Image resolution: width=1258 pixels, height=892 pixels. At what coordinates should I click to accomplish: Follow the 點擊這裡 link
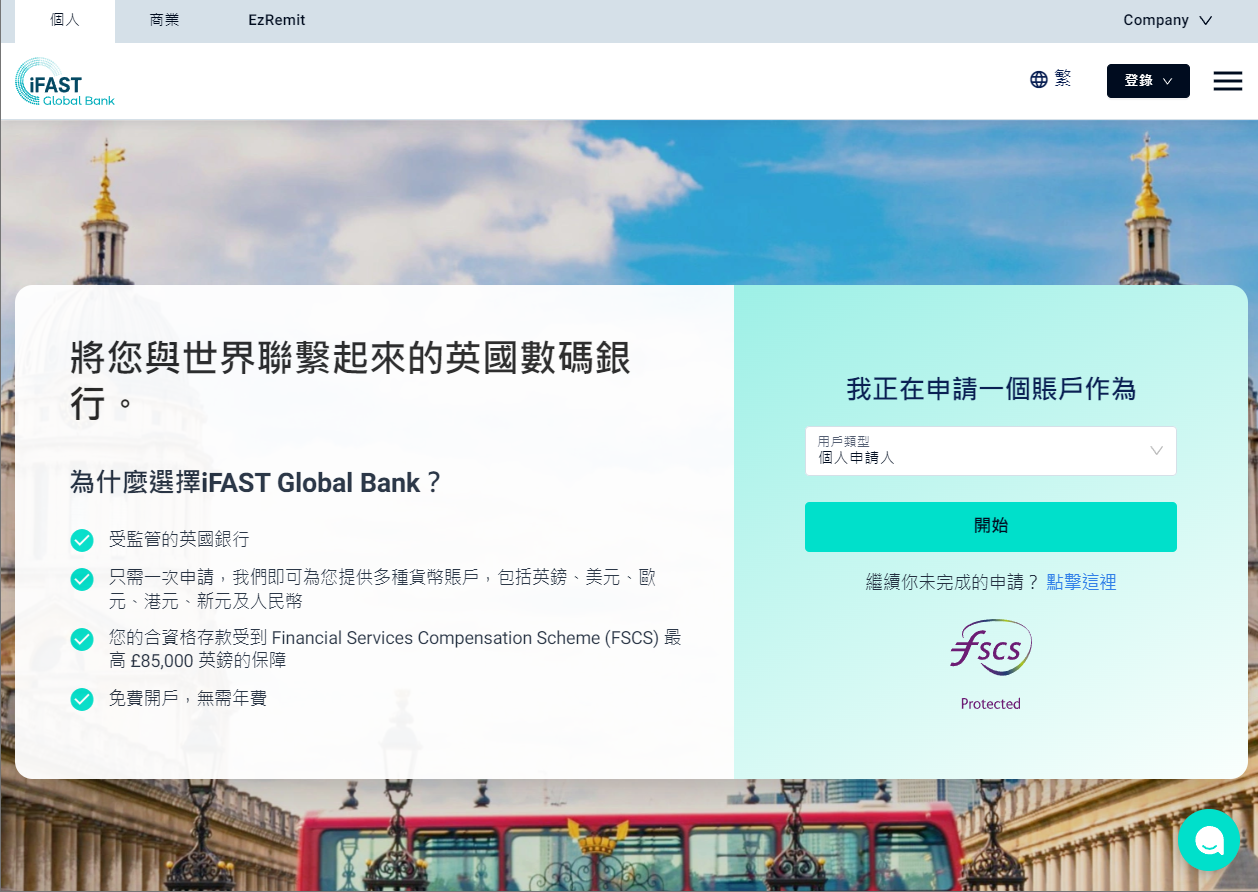1081,582
